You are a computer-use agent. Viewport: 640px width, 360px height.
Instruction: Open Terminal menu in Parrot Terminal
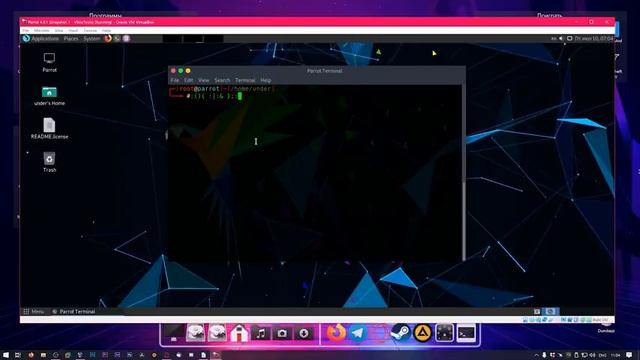[x=245, y=80]
